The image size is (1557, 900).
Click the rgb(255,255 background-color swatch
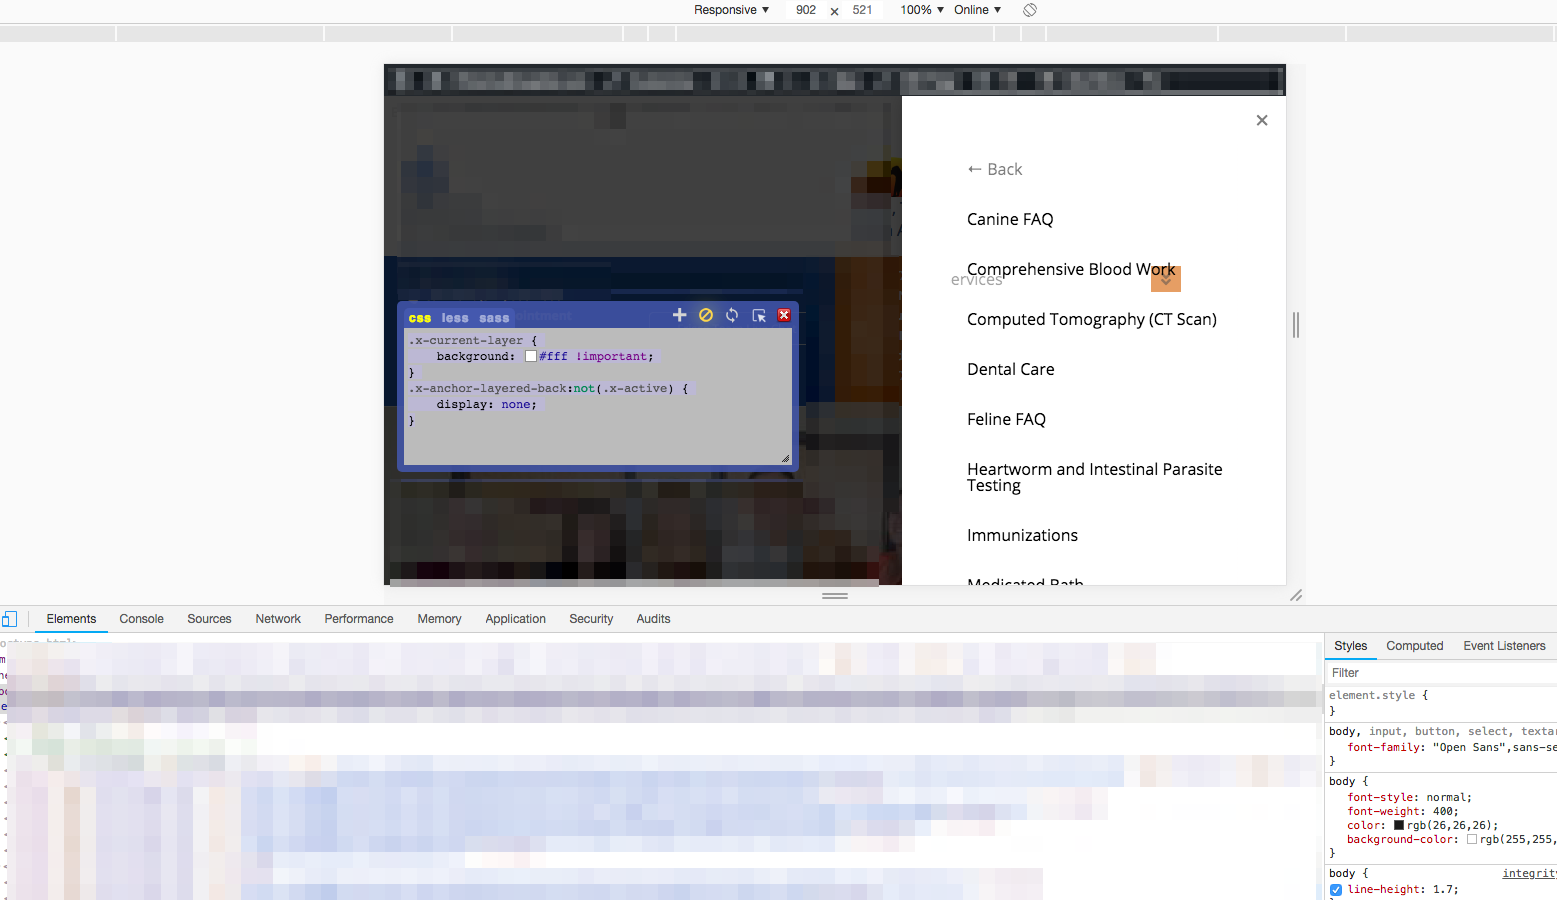coord(1472,839)
